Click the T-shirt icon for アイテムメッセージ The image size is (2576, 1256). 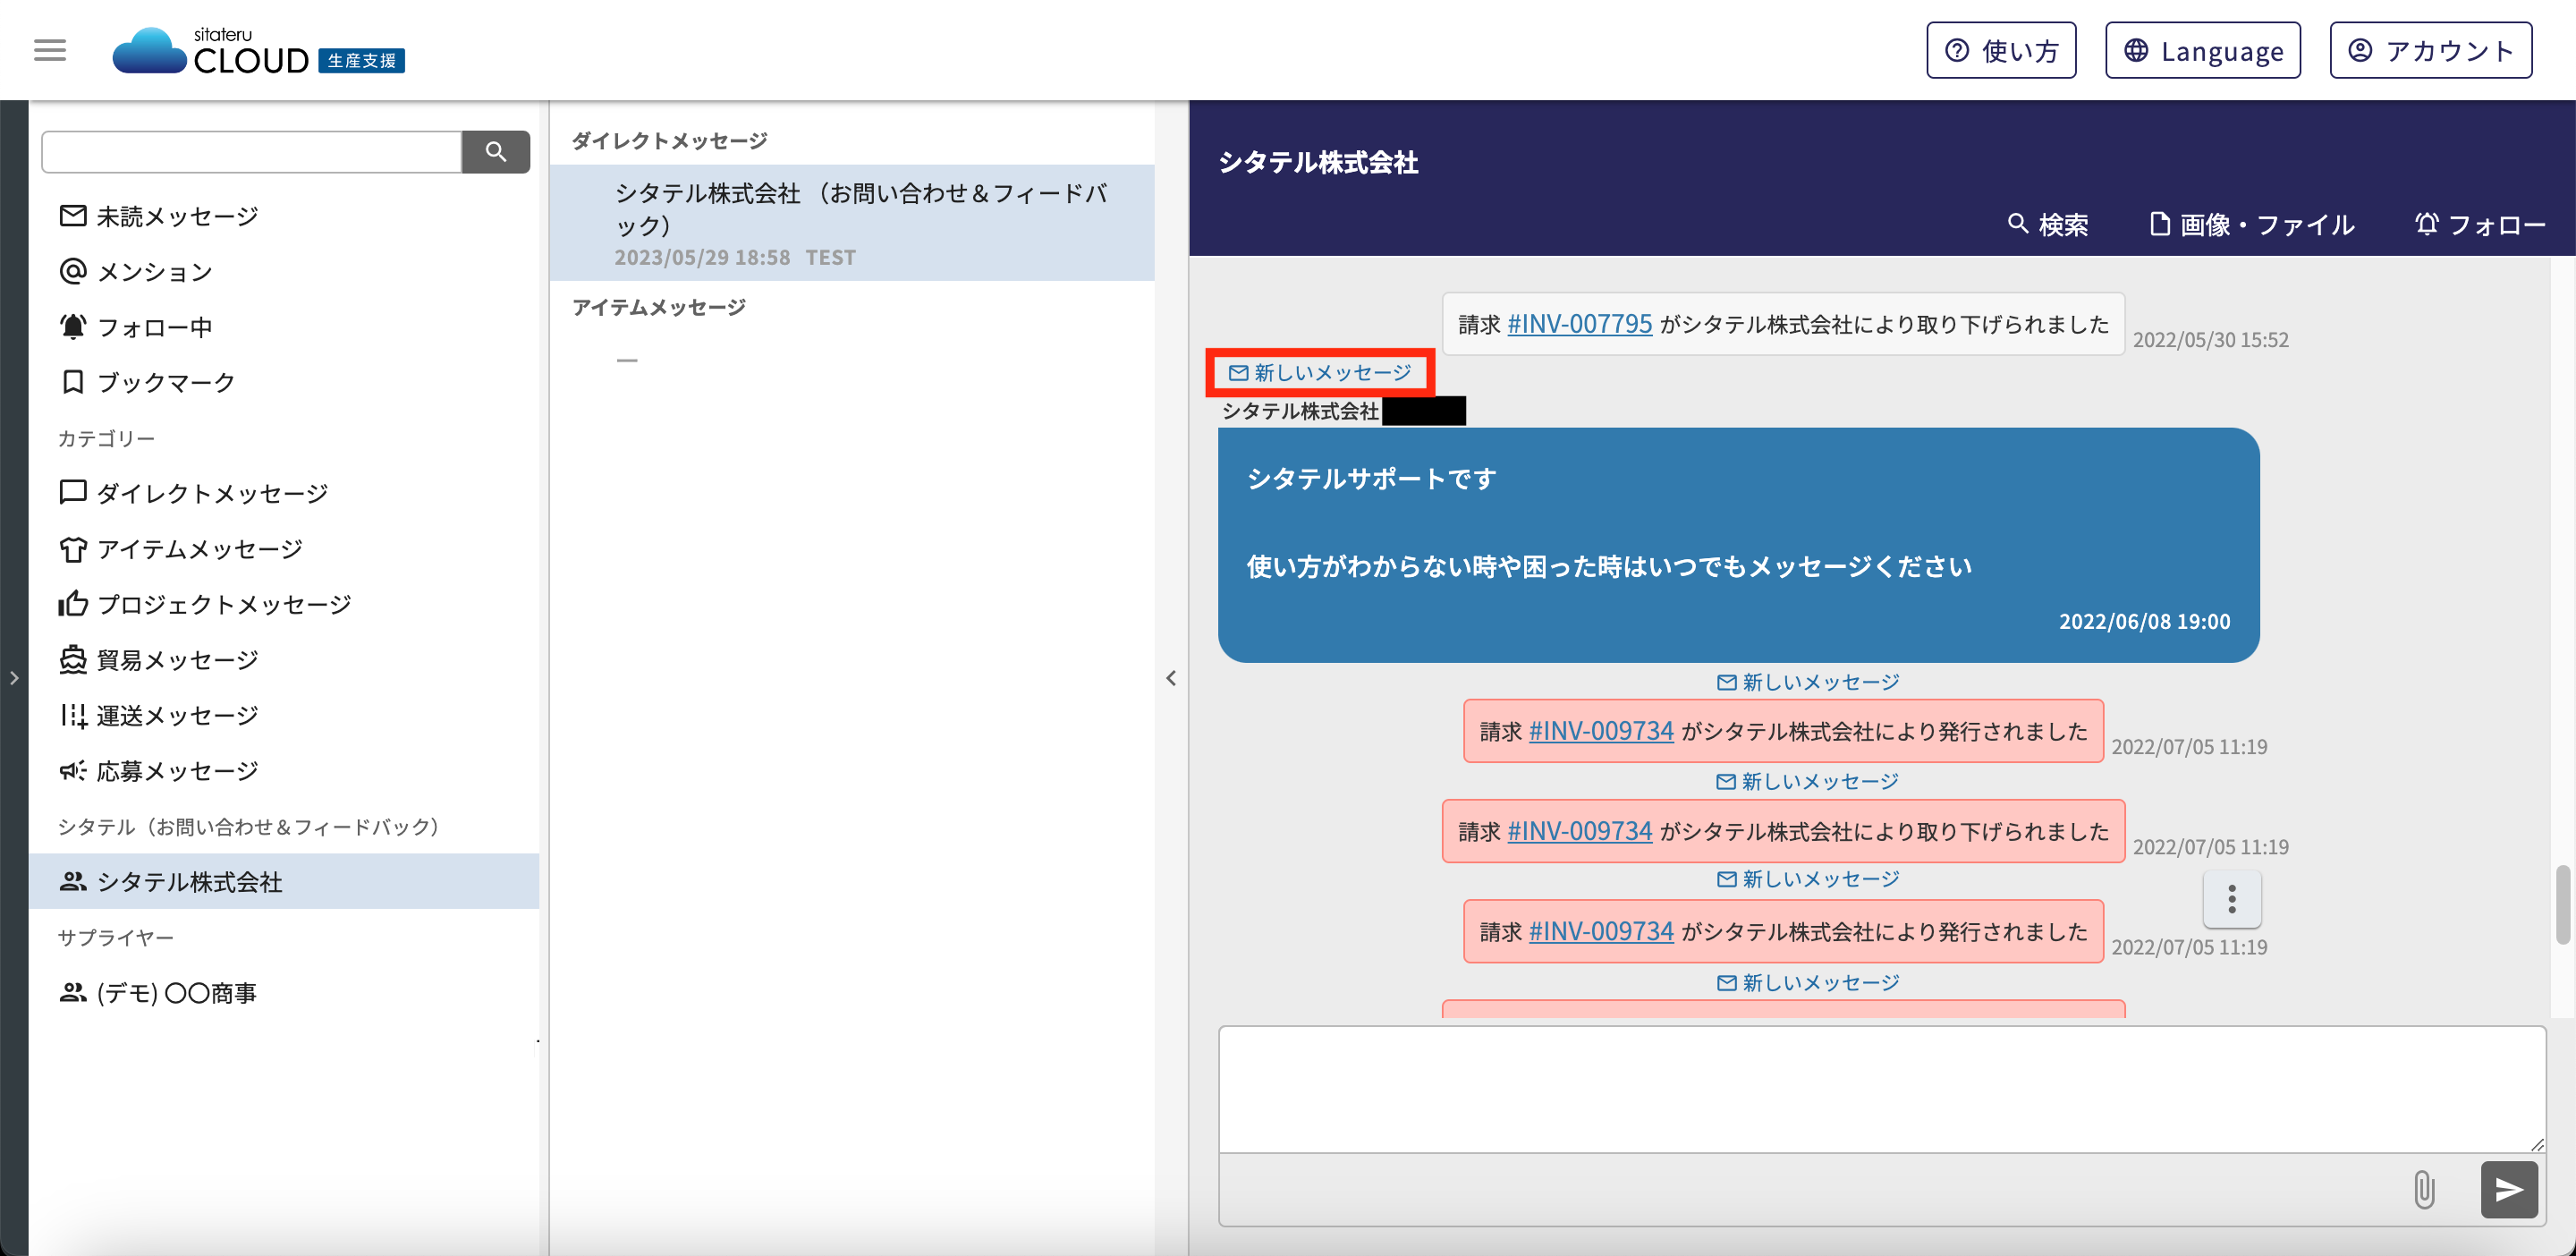[x=73, y=549]
